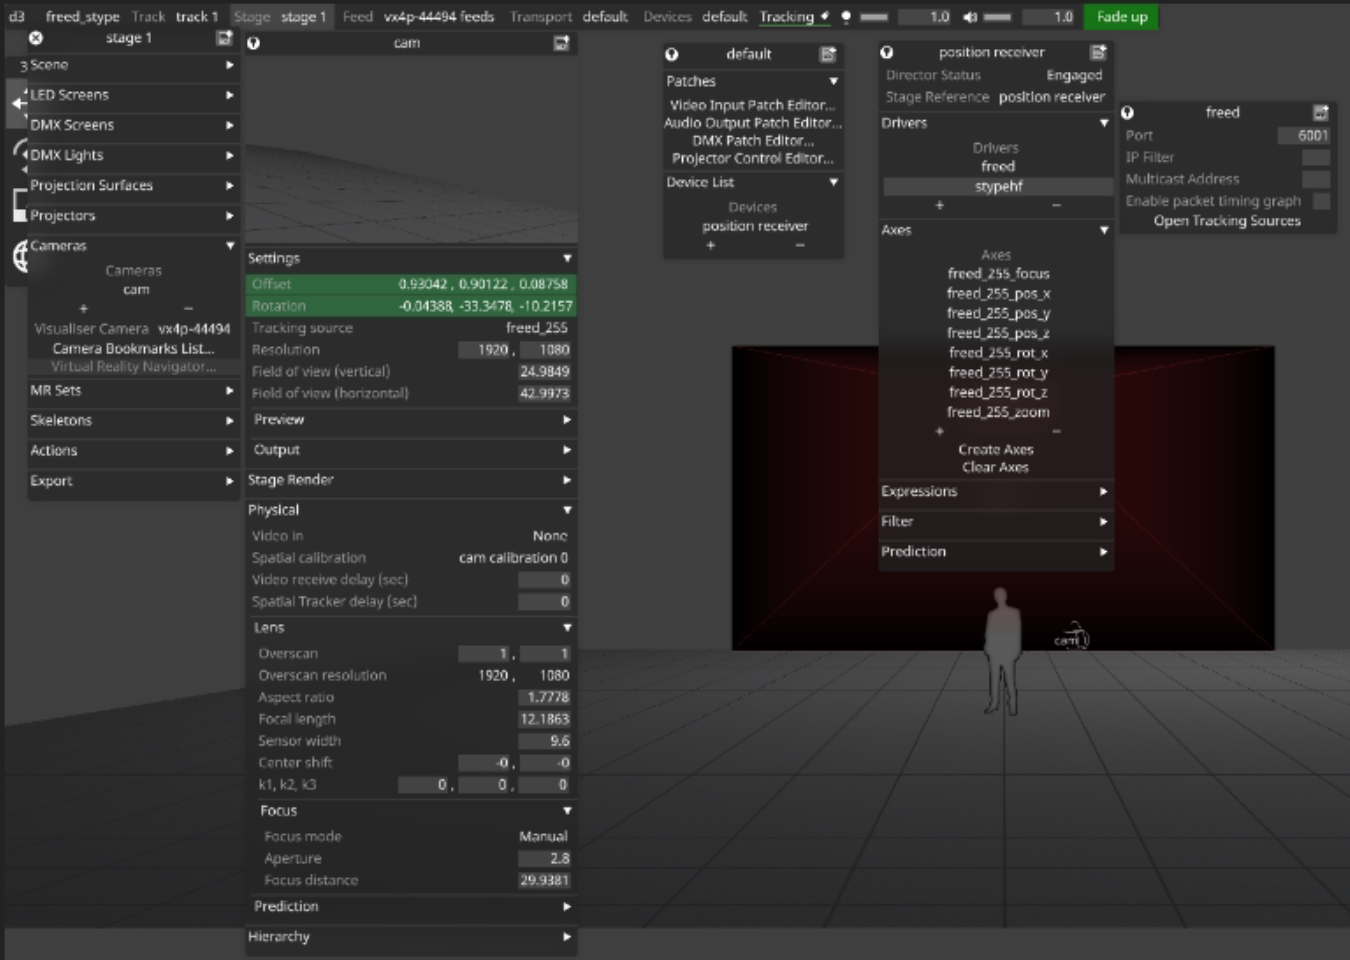Click the close icon of the stage 1 editor
This screenshot has height=960, width=1350.
[x=36, y=38]
